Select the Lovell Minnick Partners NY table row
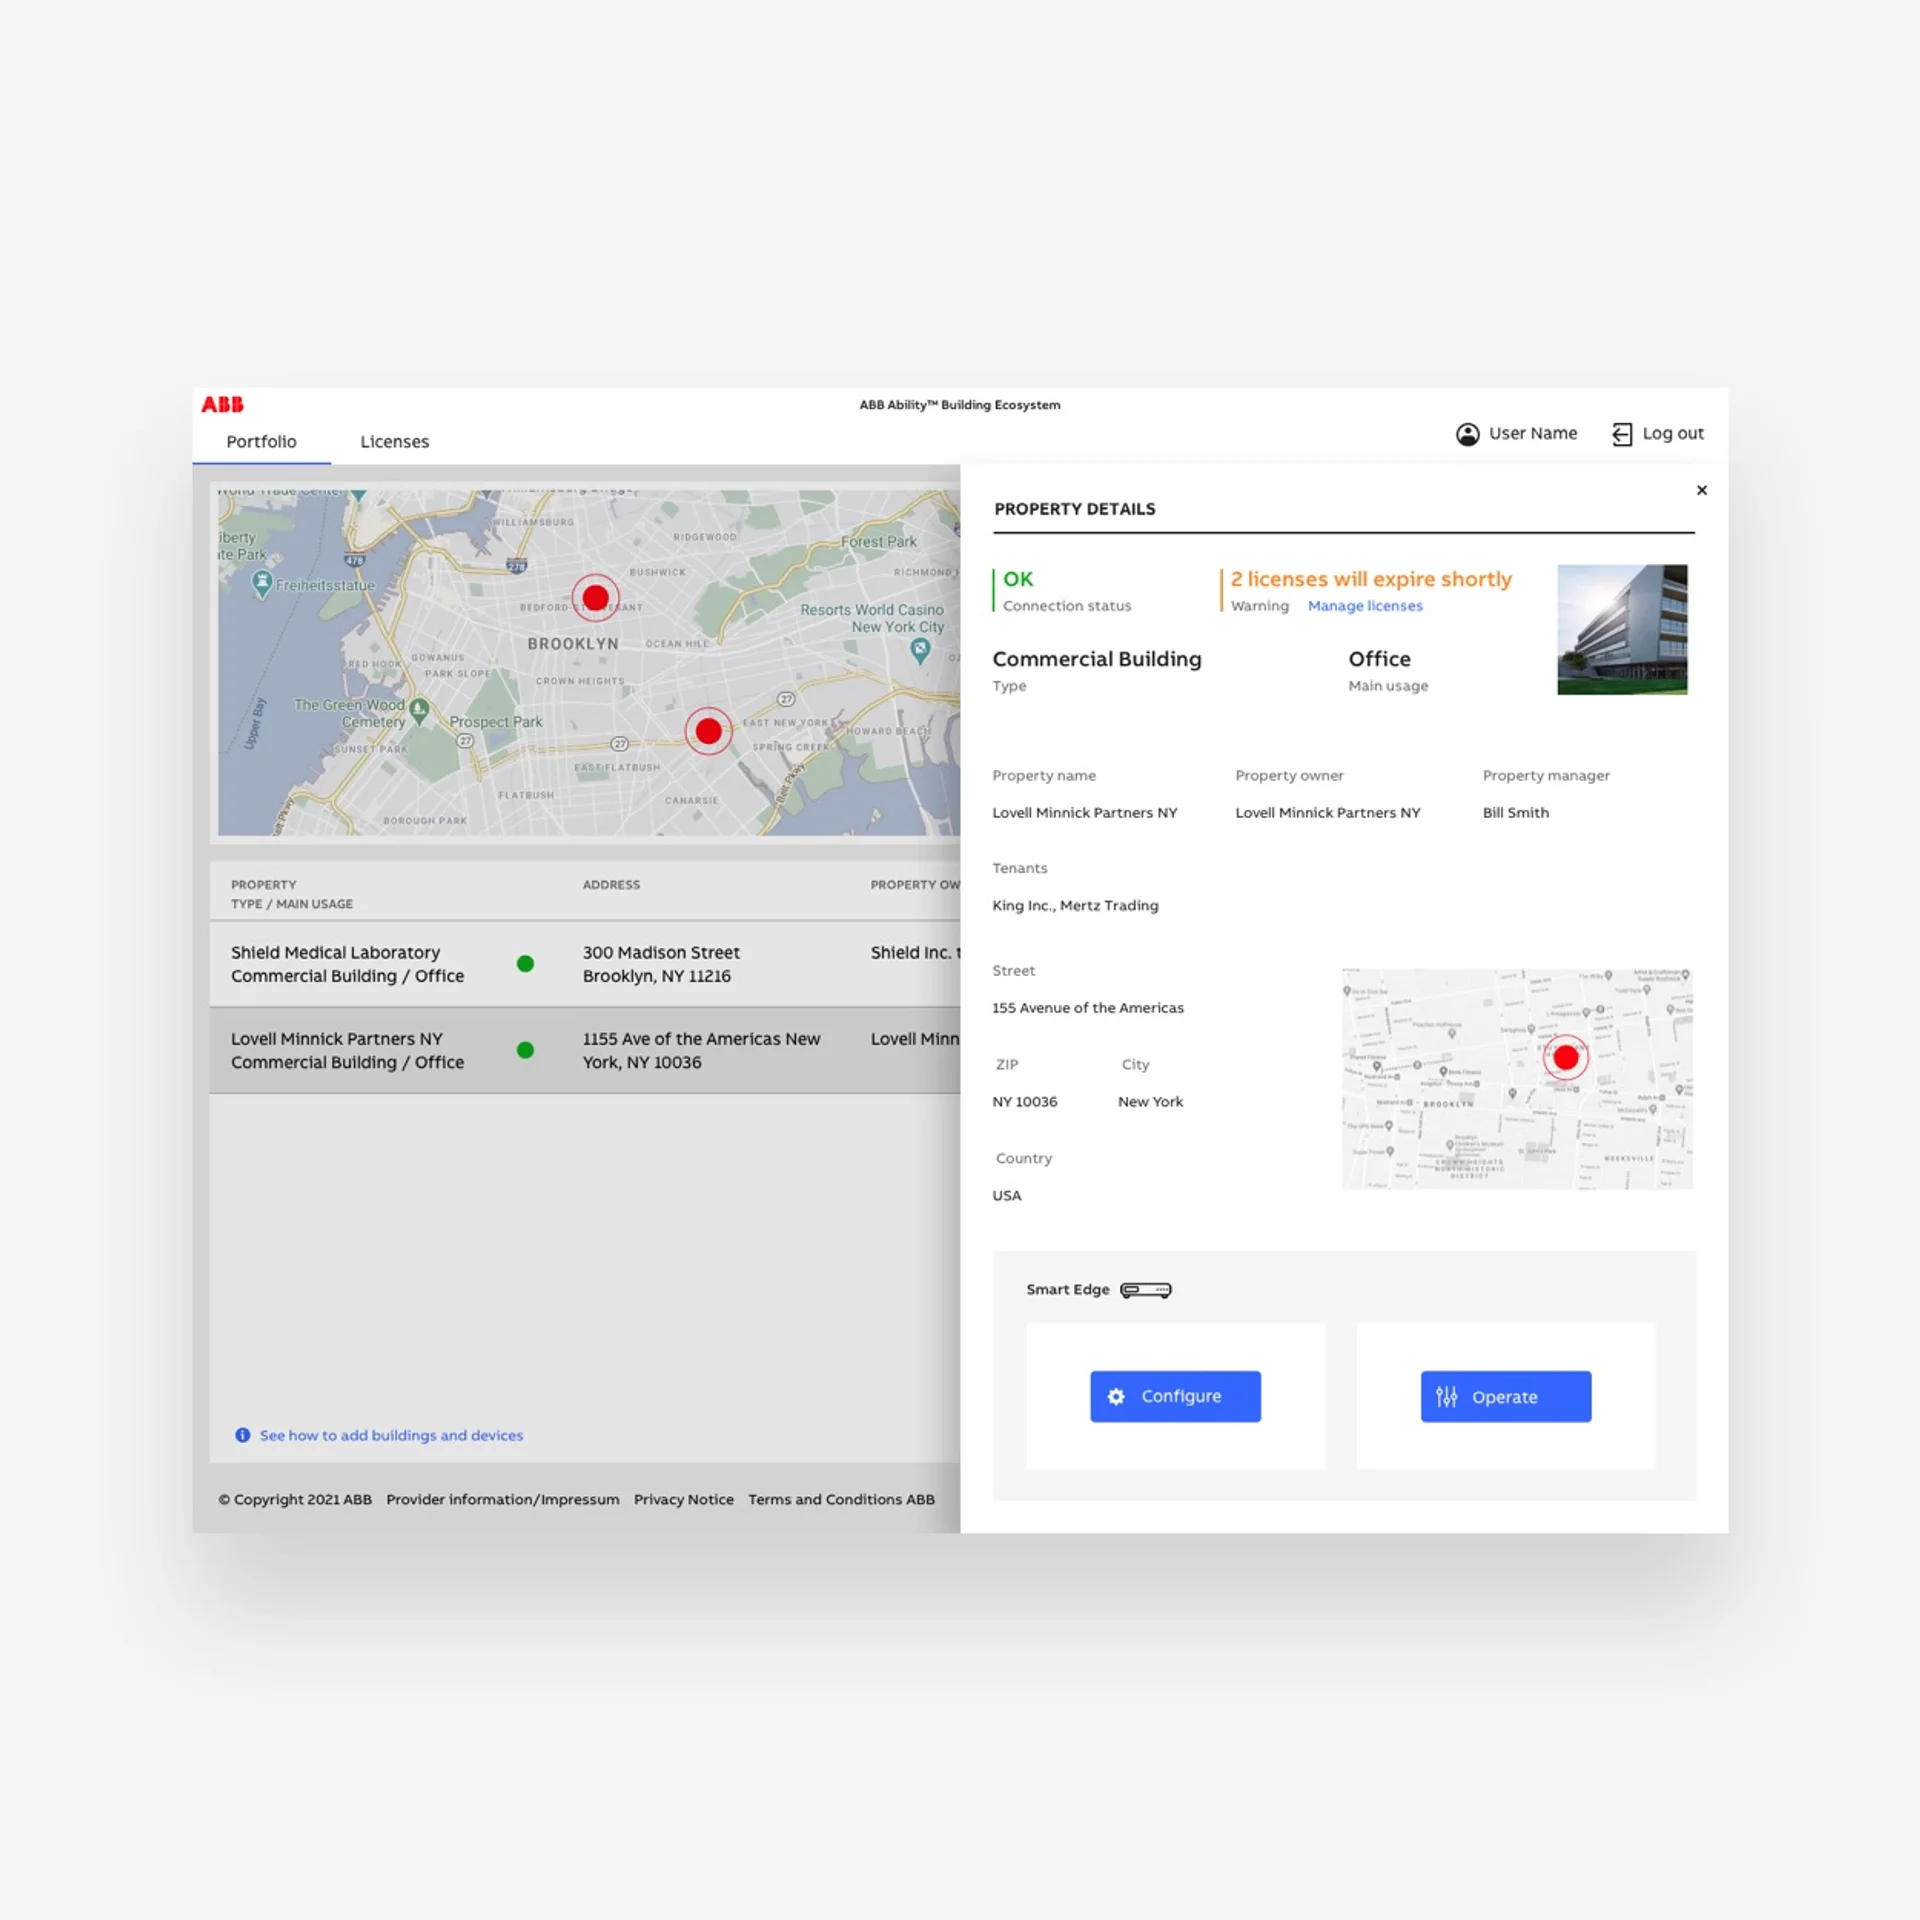Image resolution: width=1920 pixels, height=1920 pixels. (x=585, y=1050)
